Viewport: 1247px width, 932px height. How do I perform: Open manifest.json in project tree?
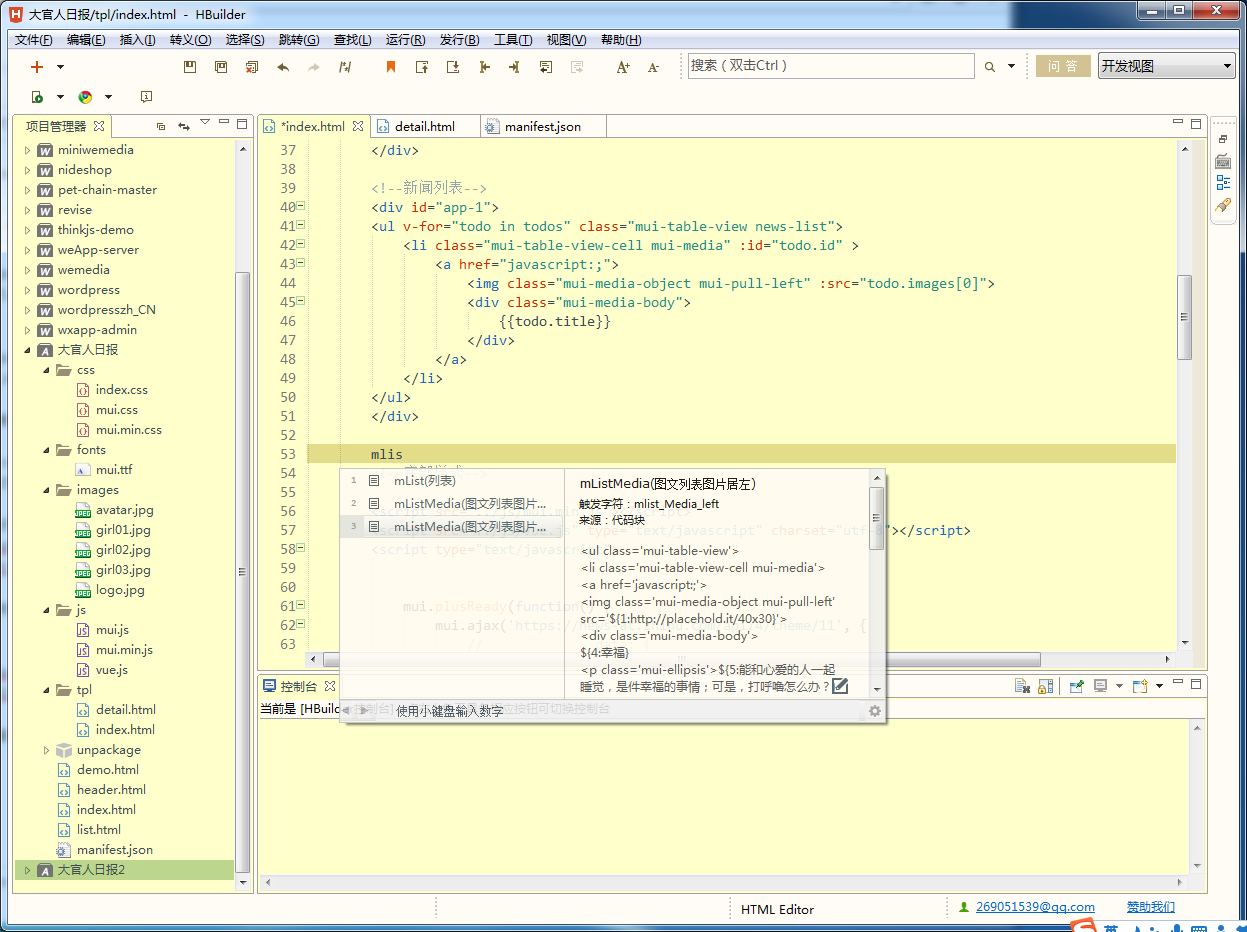click(x=115, y=850)
